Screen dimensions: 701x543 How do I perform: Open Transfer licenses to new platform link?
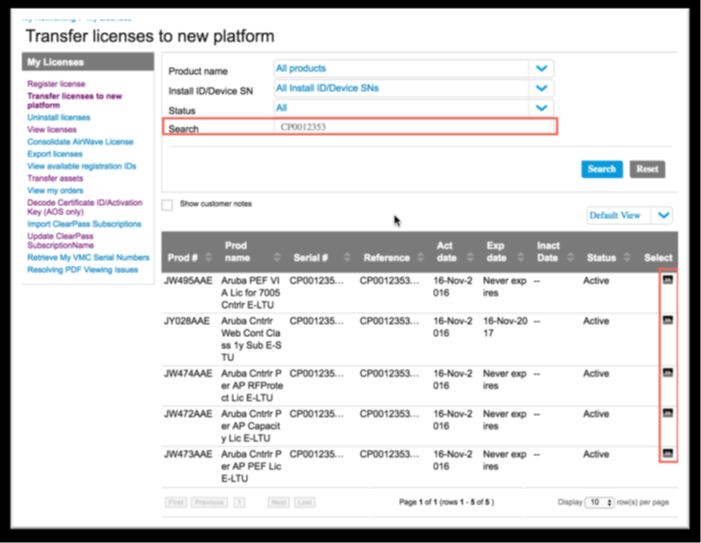click(x=74, y=101)
